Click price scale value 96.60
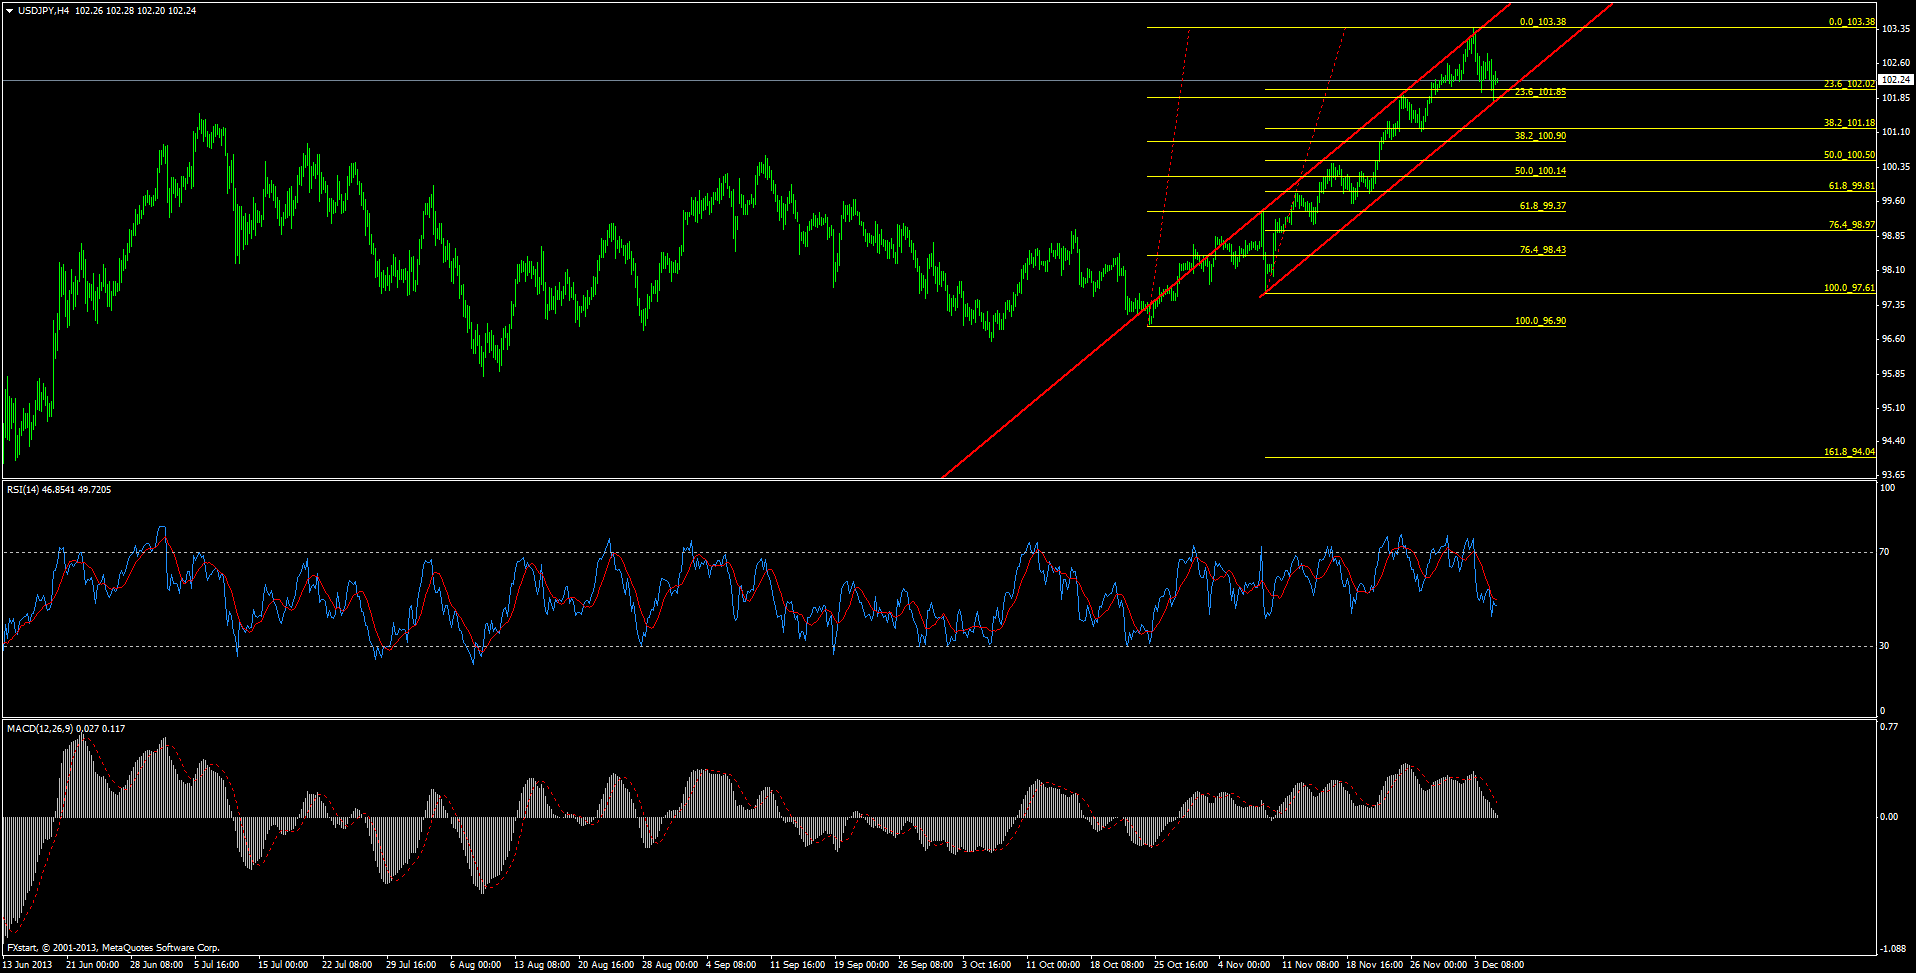The width and height of the screenshot is (1916, 973). 1893,339
